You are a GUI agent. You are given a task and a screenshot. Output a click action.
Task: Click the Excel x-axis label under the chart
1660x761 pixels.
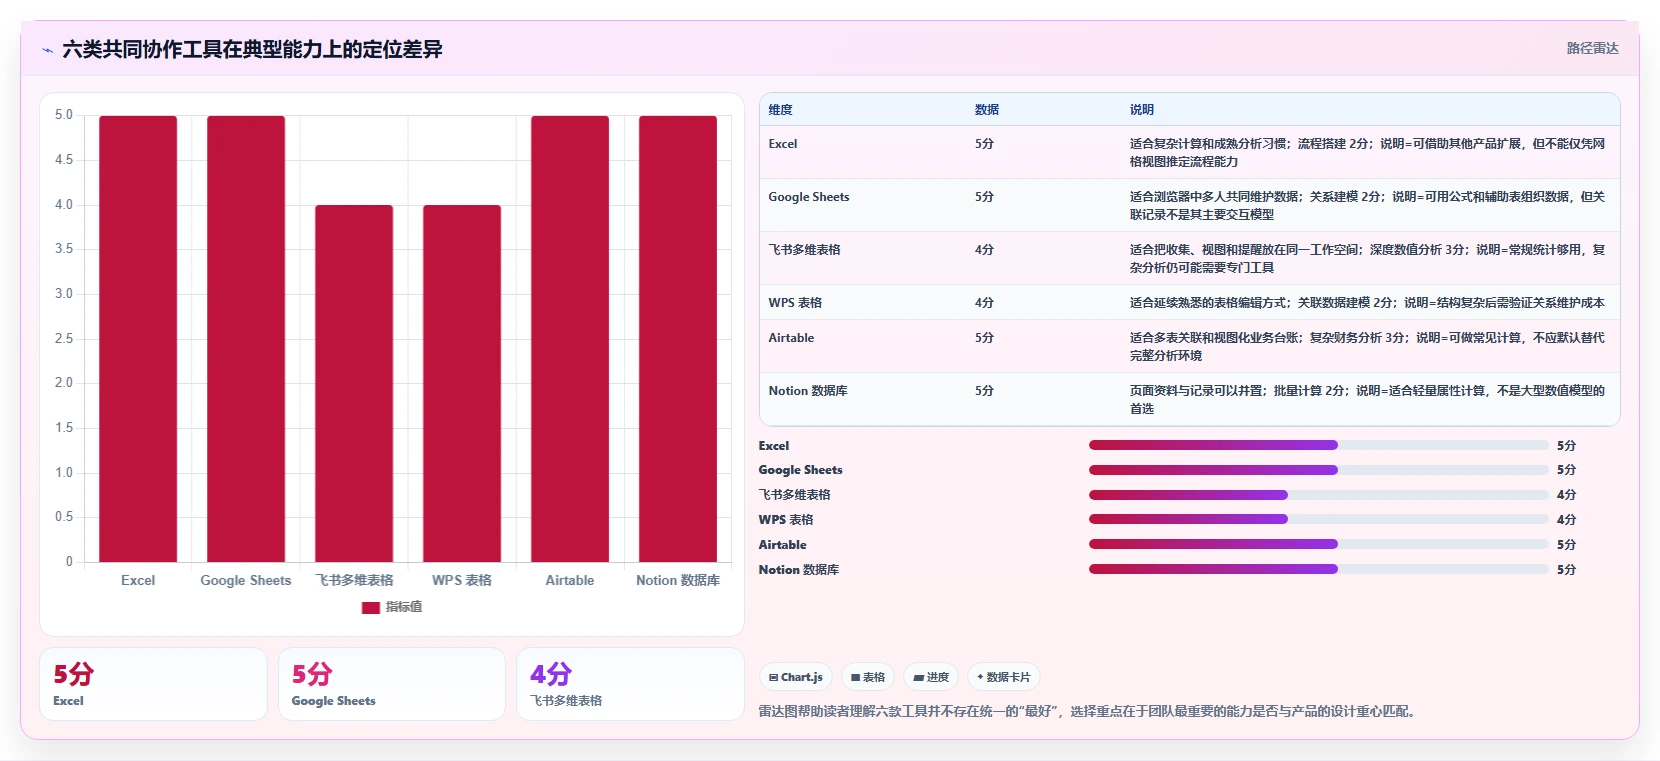coord(138,580)
